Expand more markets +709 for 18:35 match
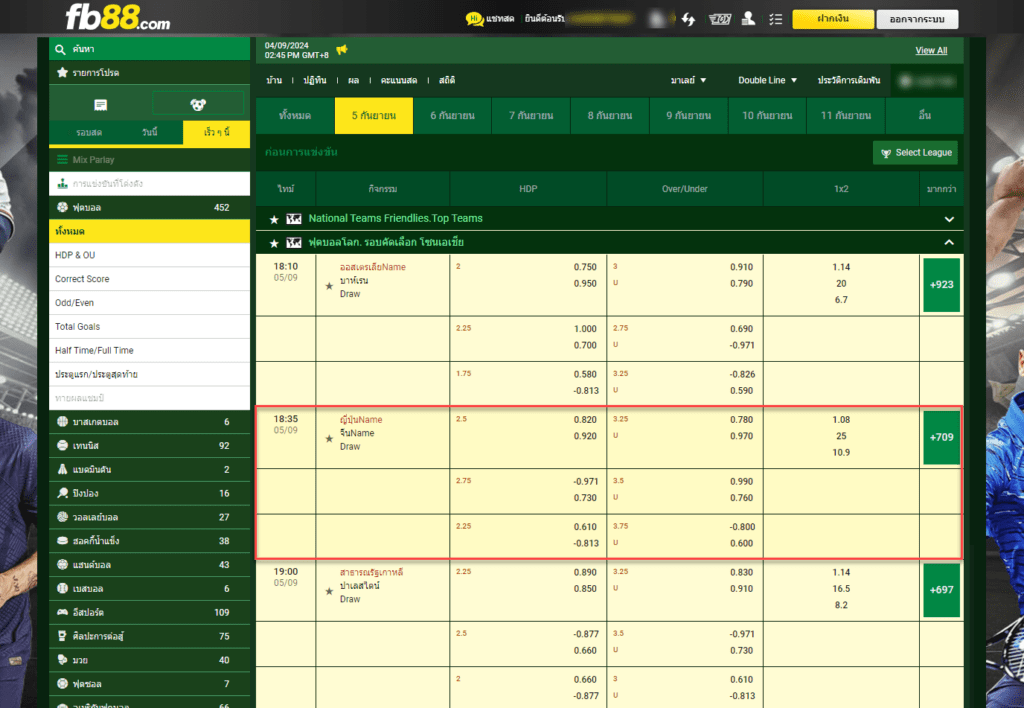This screenshot has width=1024, height=708. 941,437
